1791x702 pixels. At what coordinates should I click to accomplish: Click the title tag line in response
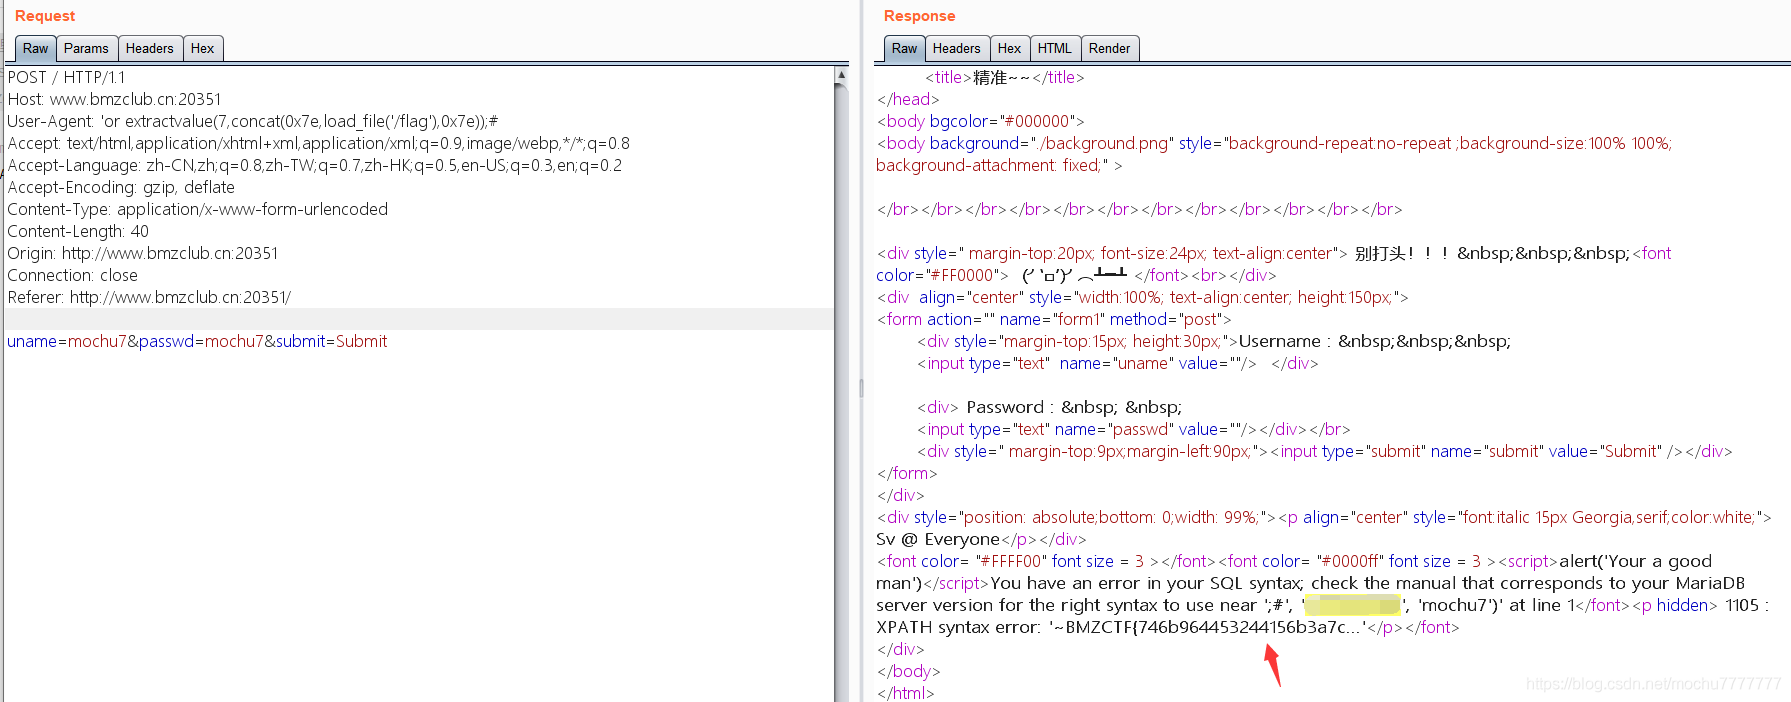pyautogui.click(x=1004, y=77)
